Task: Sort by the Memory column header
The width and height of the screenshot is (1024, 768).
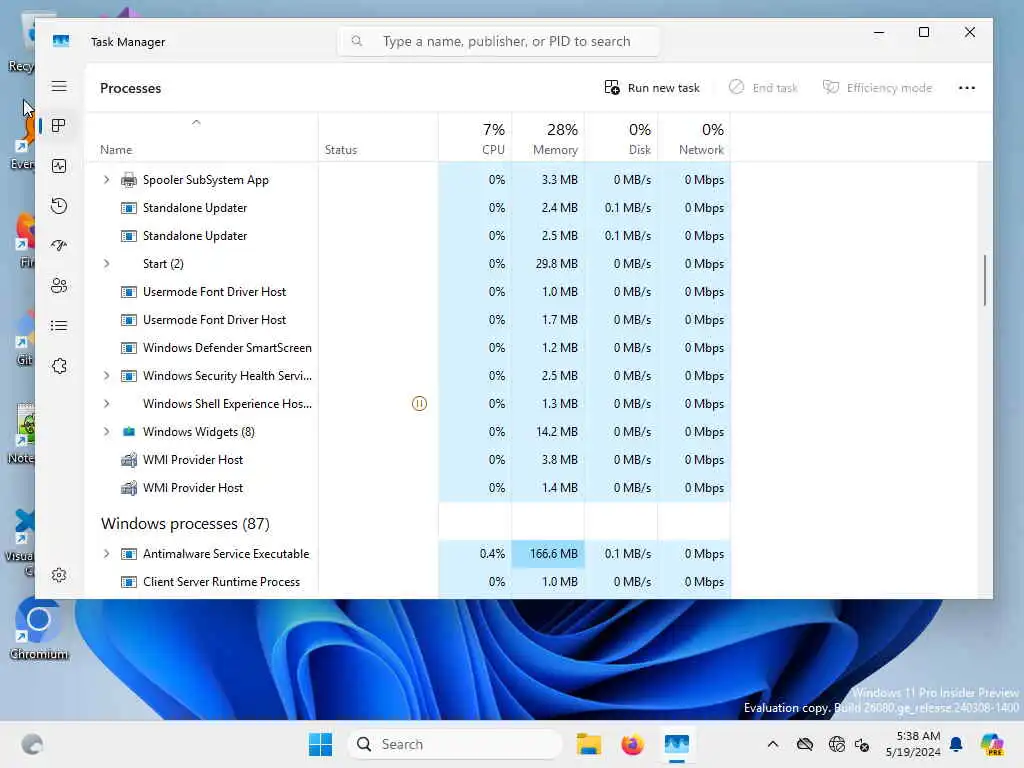Action: click(x=548, y=138)
